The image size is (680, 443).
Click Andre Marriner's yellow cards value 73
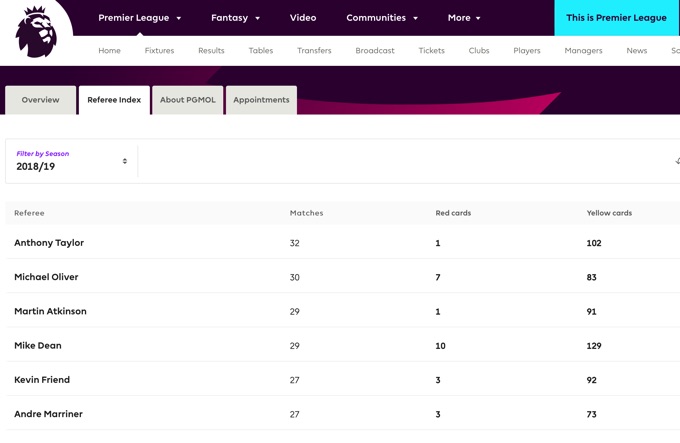pyautogui.click(x=591, y=414)
